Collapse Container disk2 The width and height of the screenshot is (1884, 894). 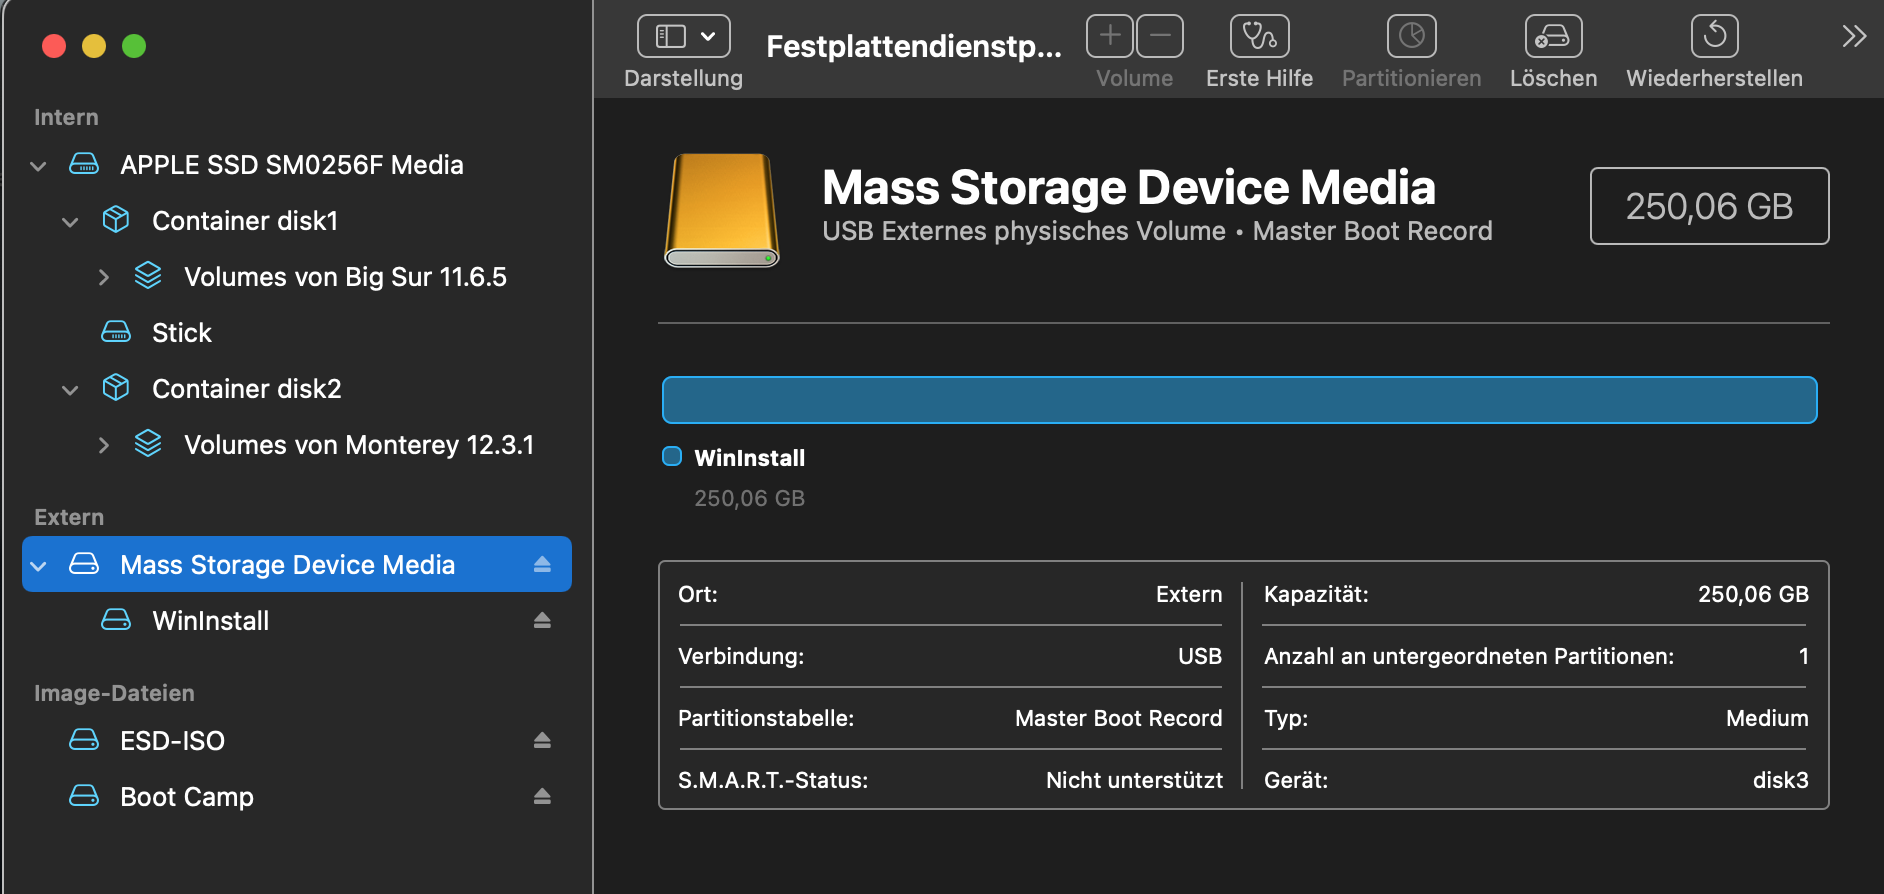tap(70, 390)
